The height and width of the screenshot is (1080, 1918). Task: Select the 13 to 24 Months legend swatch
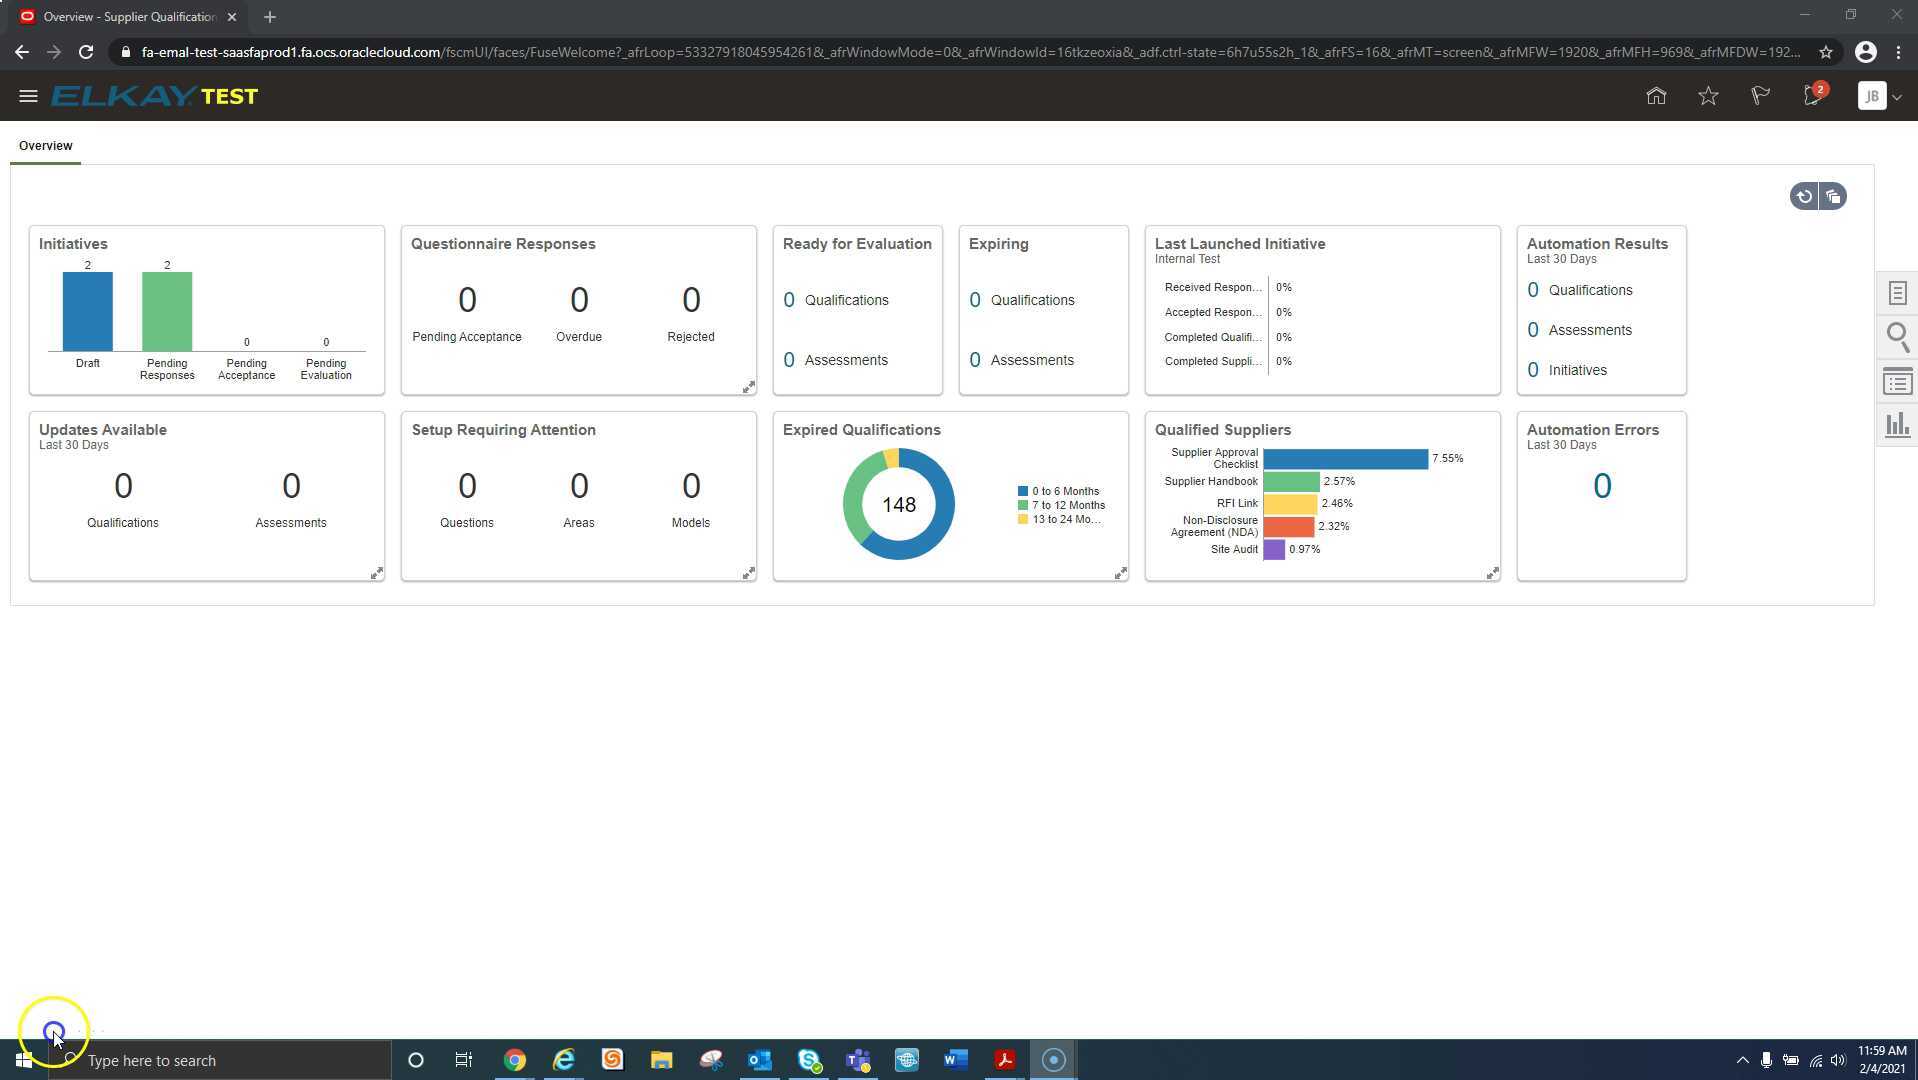pos(1023,520)
